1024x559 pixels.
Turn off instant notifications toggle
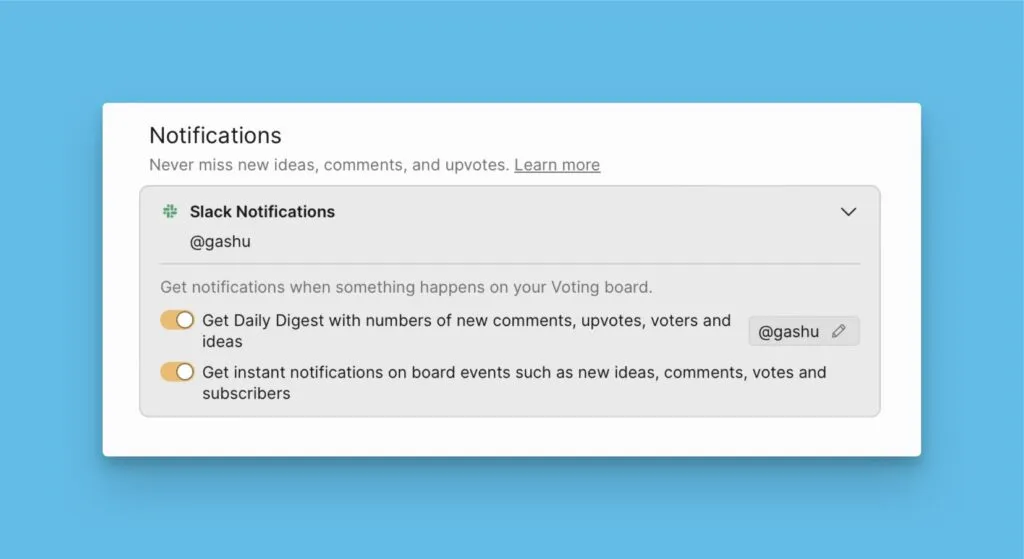pos(177,372)
